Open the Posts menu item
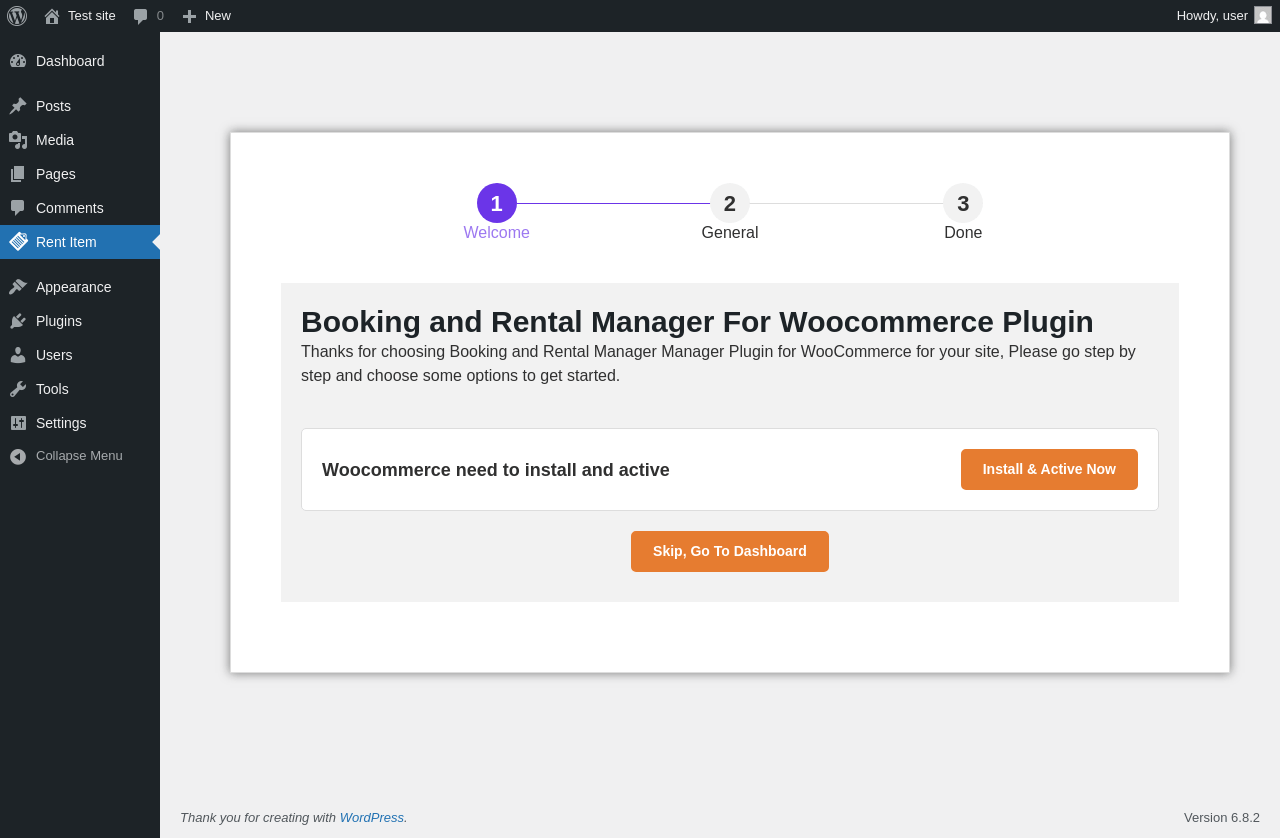Image resolution: width=1280 pixels, height=838 pixels. 53,106
